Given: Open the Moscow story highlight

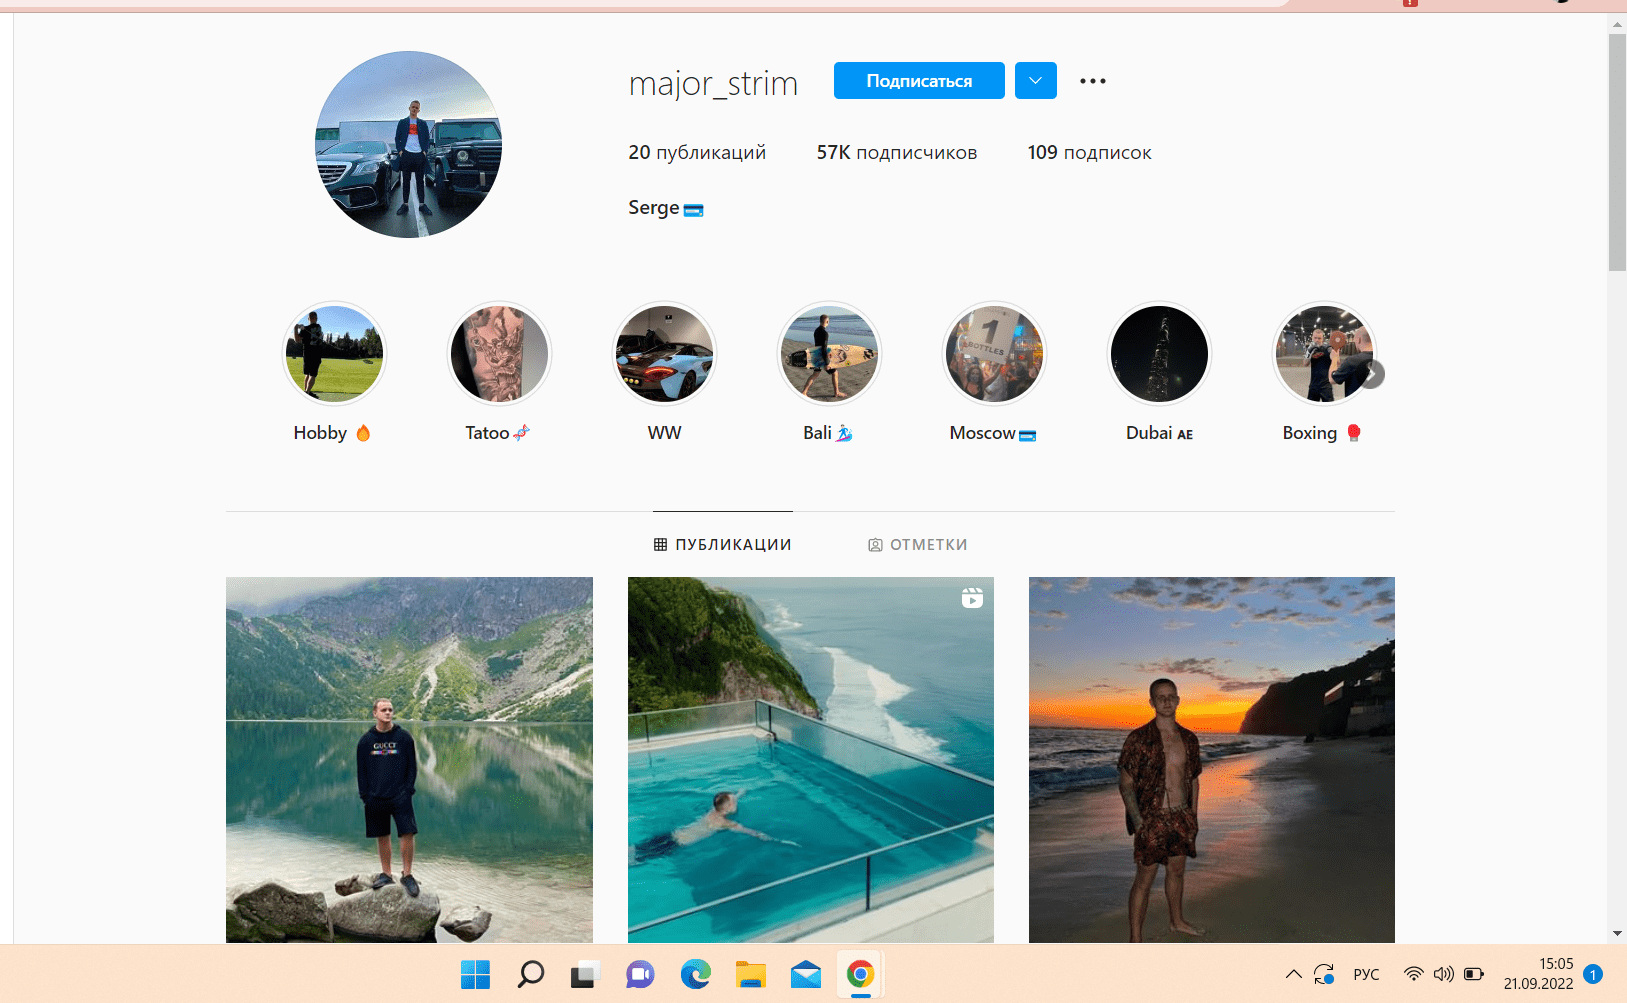Looking at the screenshot, I should pyautogui.click(x=994, y=354).
